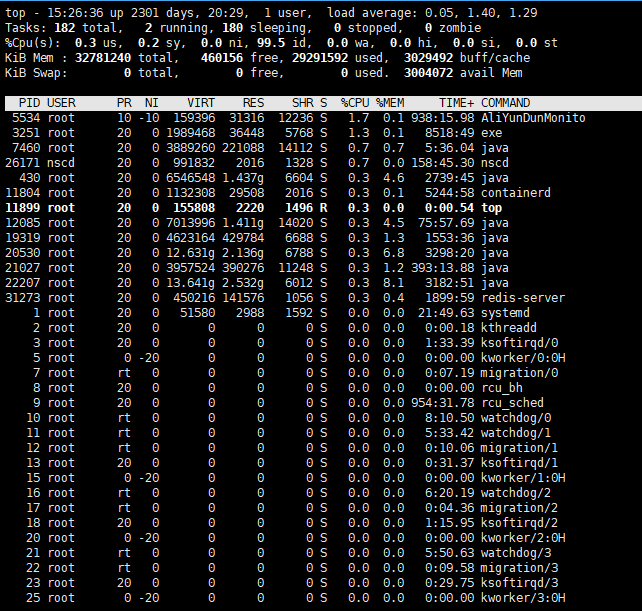Click the 954:31.78 TIME+ value
This screenshot has width=642, height=611.
click(x=443, y=403)
